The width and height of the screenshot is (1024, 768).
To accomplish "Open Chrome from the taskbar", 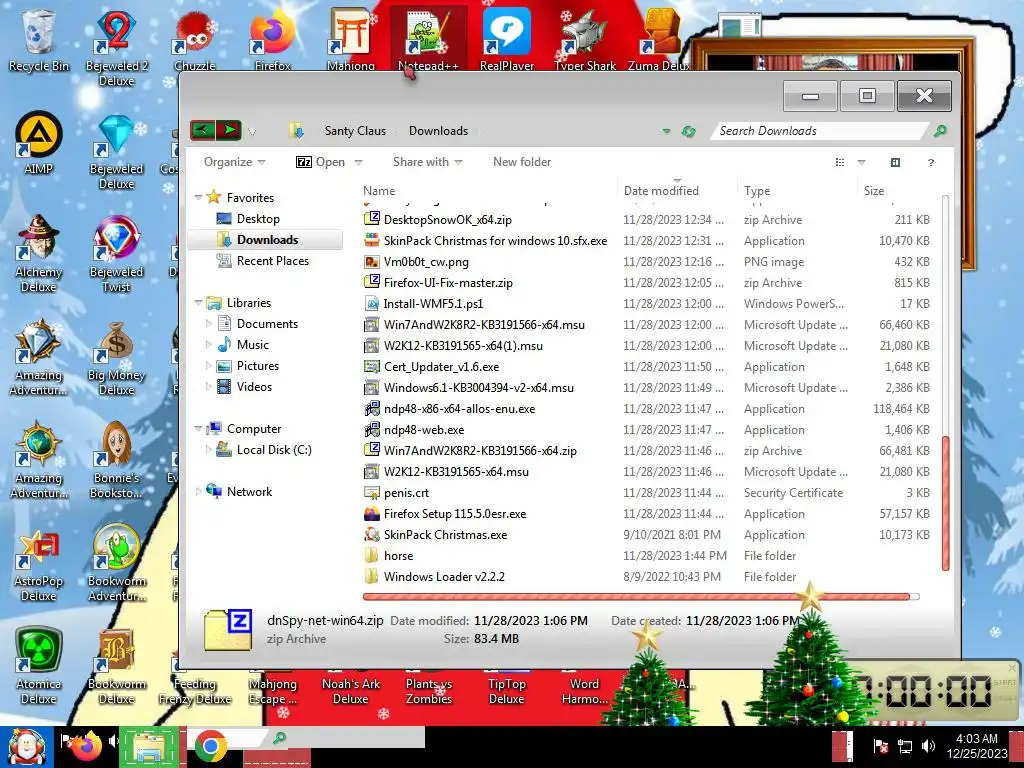I will 210,746.
